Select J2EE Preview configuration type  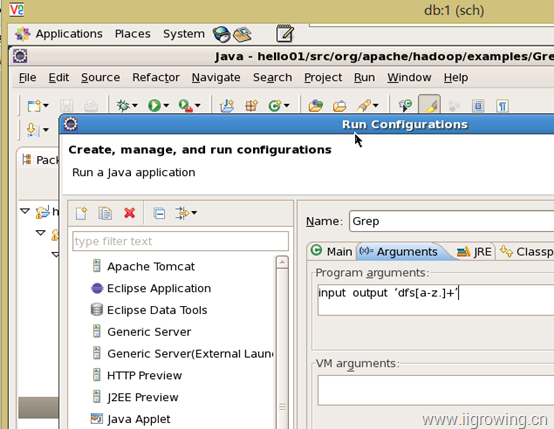(x=143, y=397)
